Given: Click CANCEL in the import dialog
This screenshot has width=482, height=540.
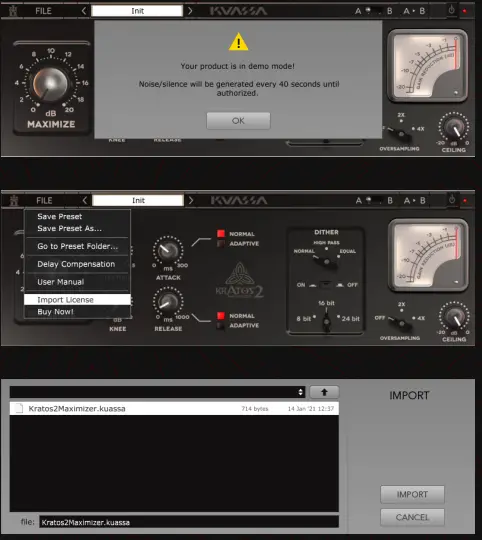Looking at the screenshot, I should pos(412,517).
